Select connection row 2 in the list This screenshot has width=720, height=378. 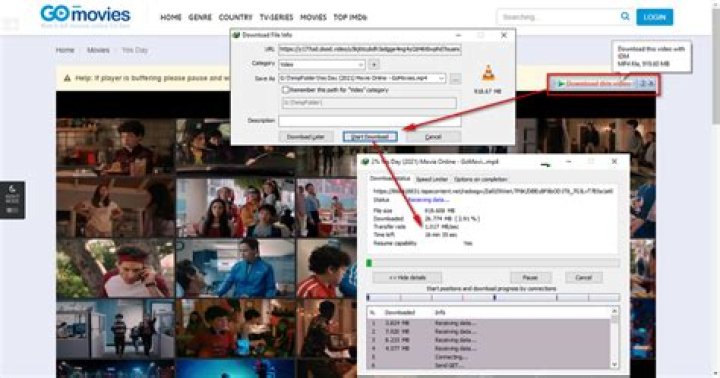[489, 332]
